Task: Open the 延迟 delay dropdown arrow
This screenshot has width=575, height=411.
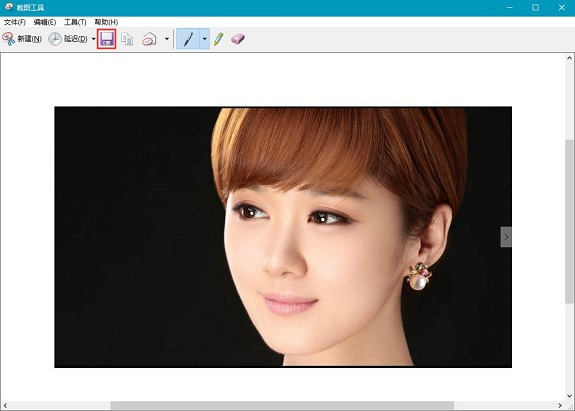Action: point(93,39)
